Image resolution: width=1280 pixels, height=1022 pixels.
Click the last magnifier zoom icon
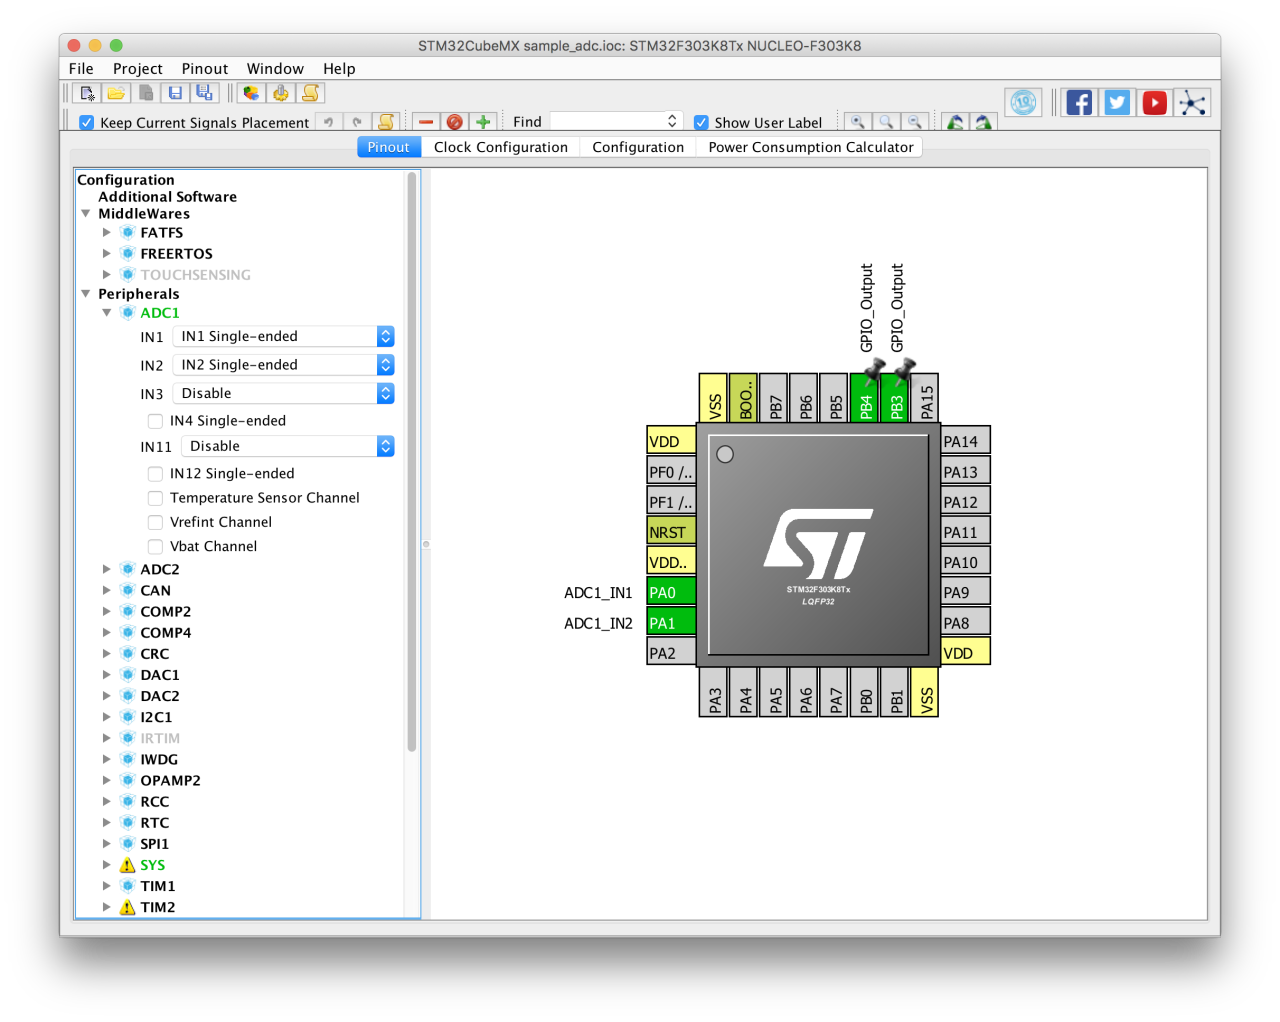coord(914,122)
